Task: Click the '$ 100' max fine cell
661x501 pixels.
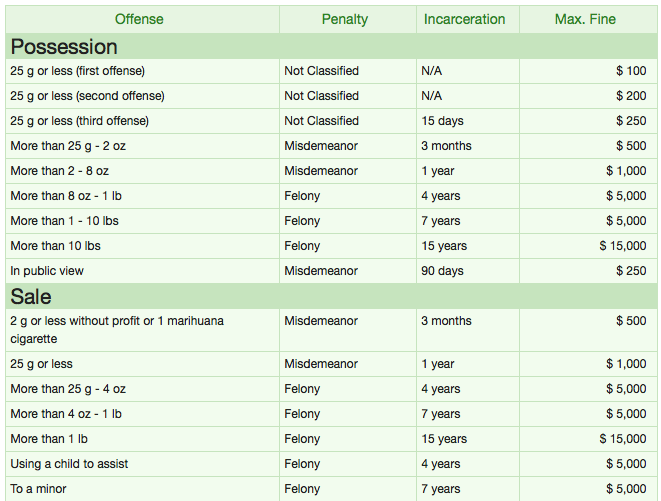Action: pos(631,71)
